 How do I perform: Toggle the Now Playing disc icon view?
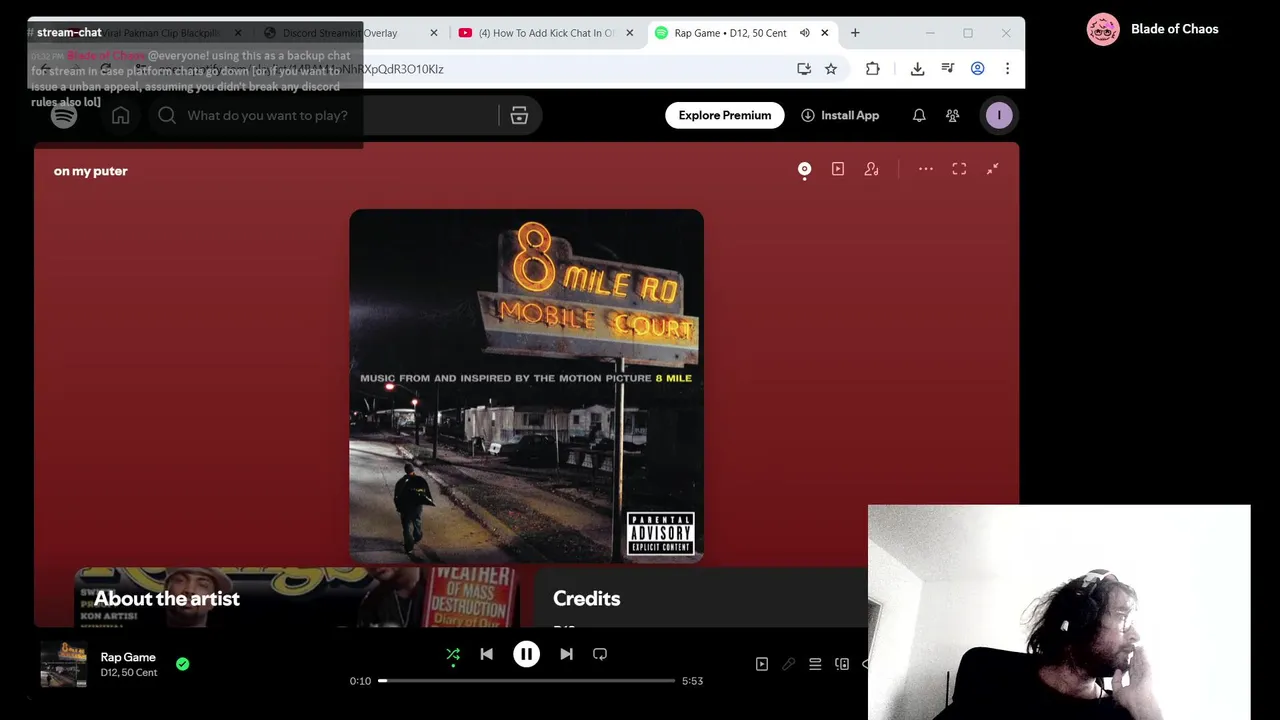point(804,169)
